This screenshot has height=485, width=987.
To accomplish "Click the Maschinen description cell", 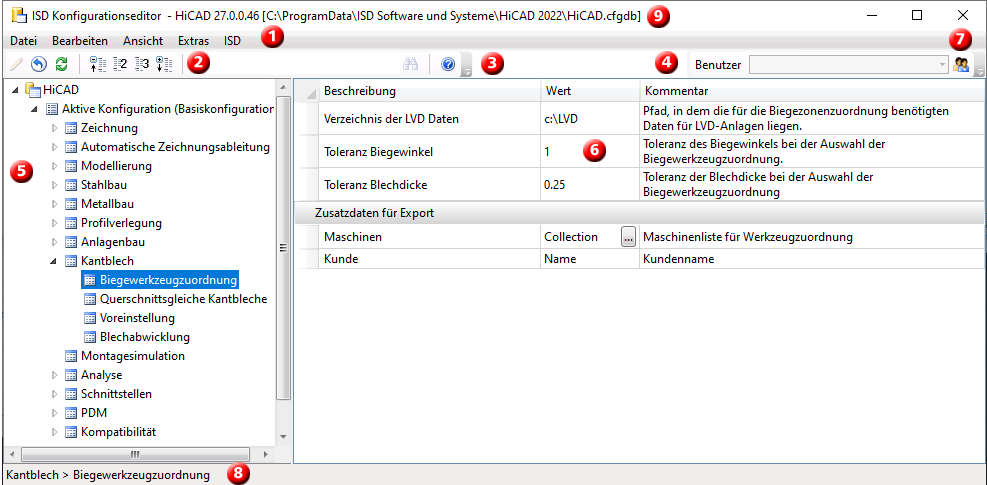I will (x=429, y=237).
